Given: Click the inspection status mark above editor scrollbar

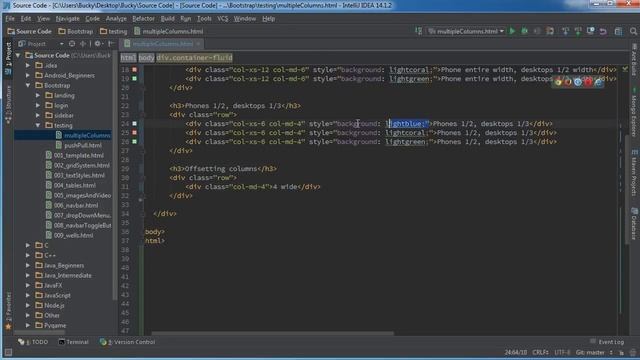Looking at the screenshot, I should pos(625,70).
